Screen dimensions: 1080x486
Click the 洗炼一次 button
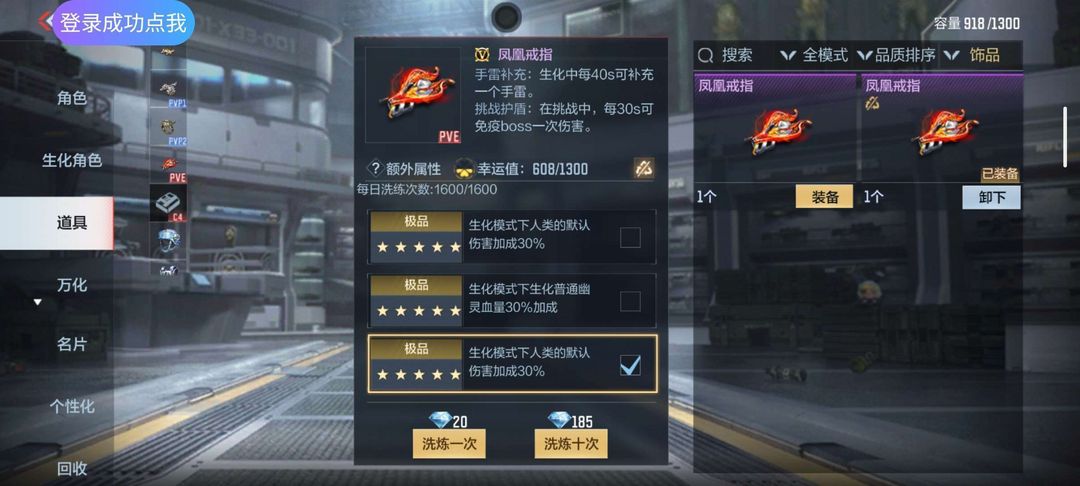(x=449, y=444)
